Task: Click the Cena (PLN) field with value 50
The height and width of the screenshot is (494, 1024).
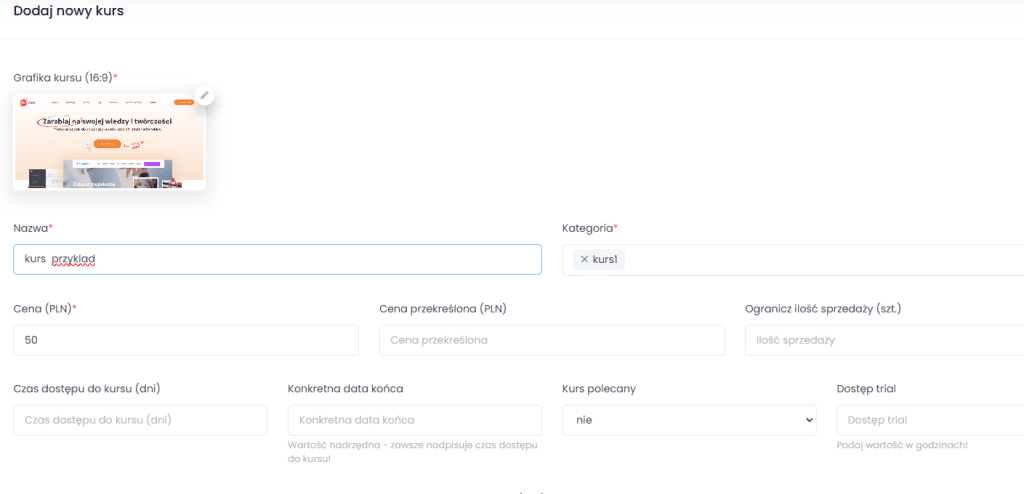Action: pyautogui.click(x=185, y=340)
